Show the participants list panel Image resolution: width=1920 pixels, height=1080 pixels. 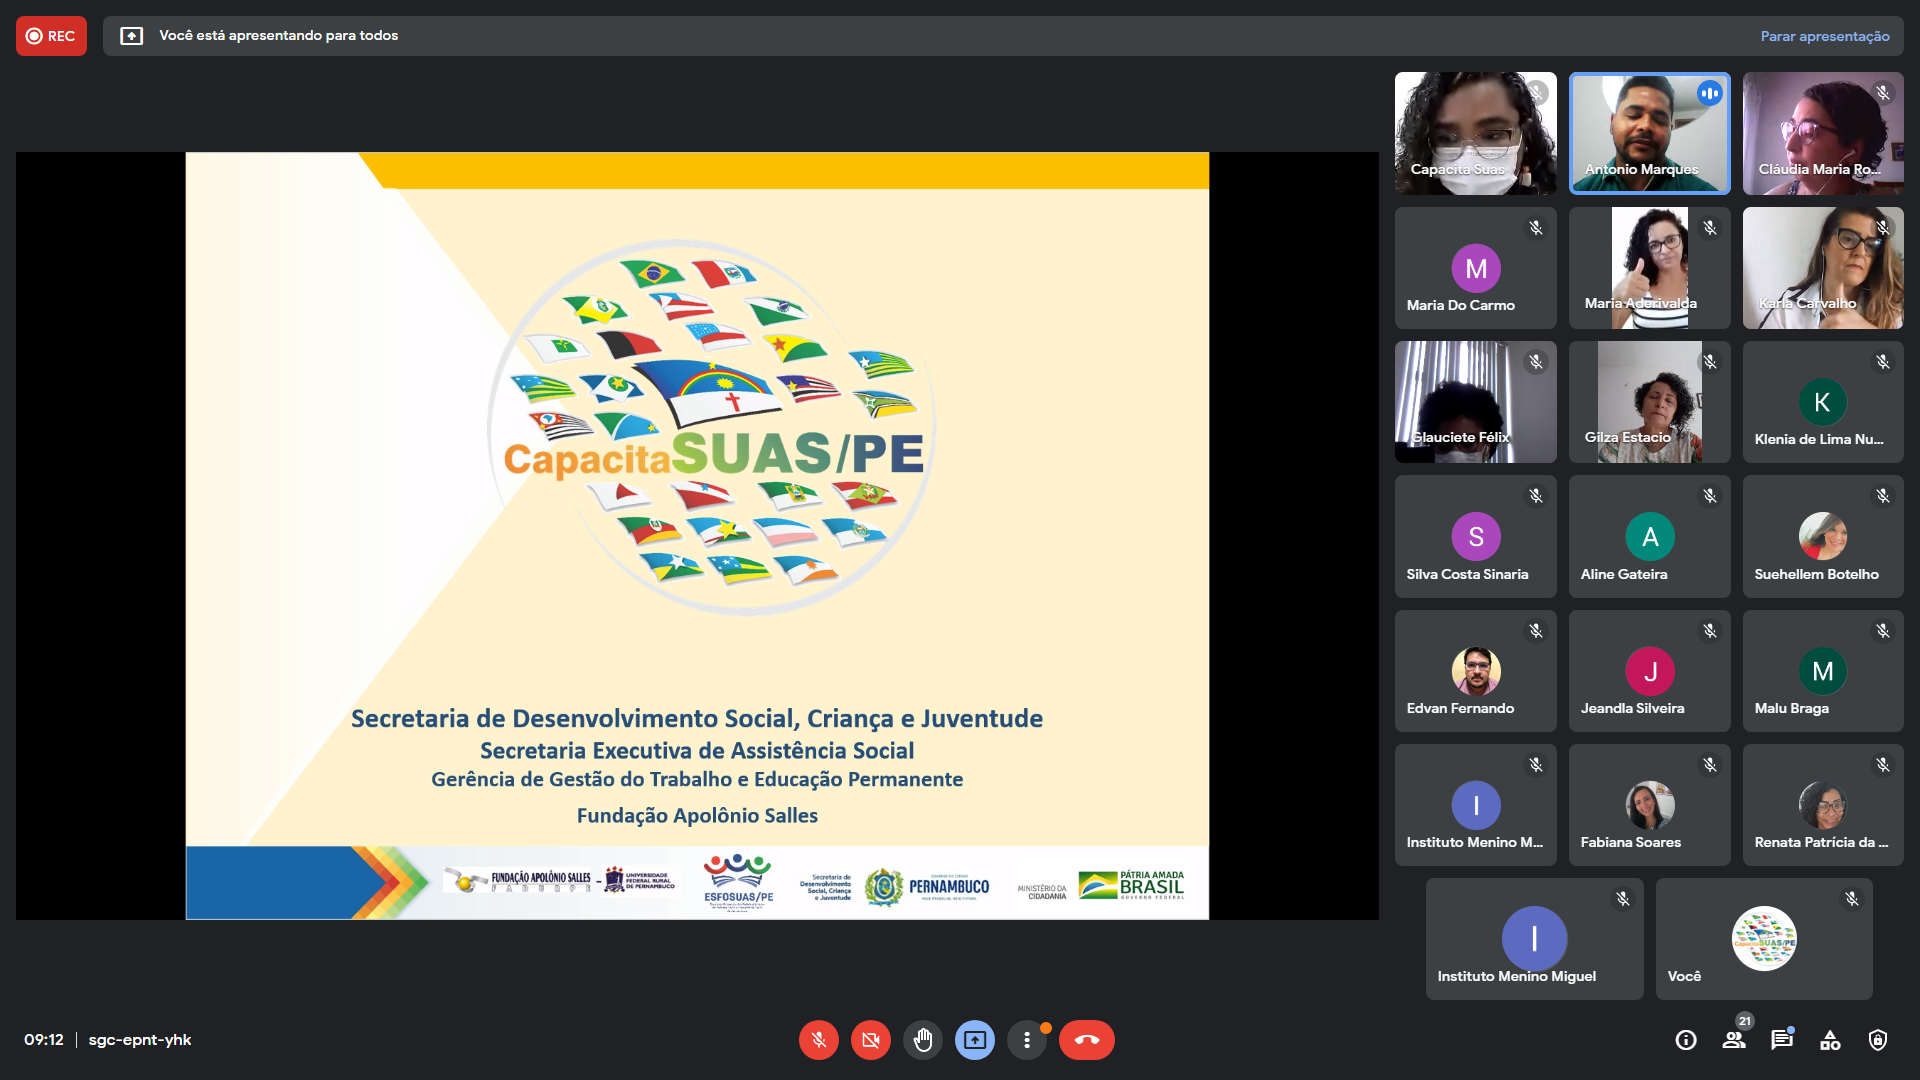pos(1734,1040)
